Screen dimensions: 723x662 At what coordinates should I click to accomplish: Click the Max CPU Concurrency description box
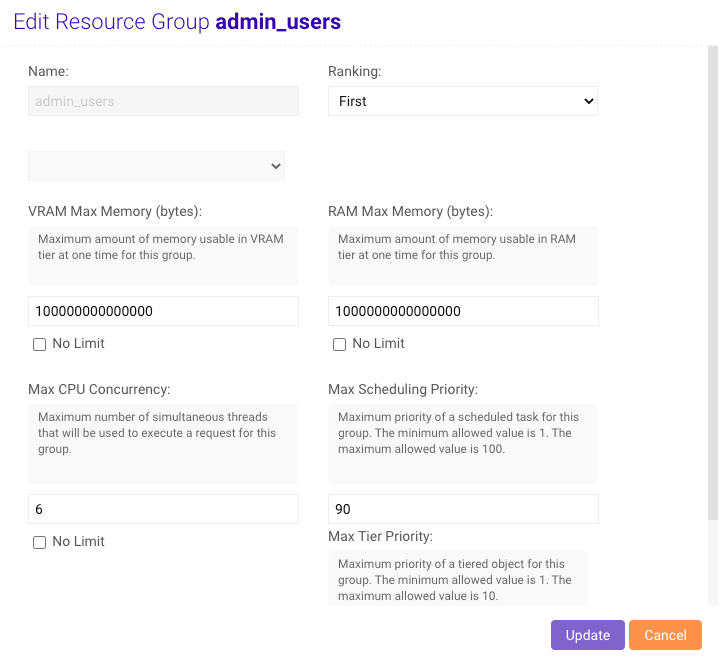163,443
